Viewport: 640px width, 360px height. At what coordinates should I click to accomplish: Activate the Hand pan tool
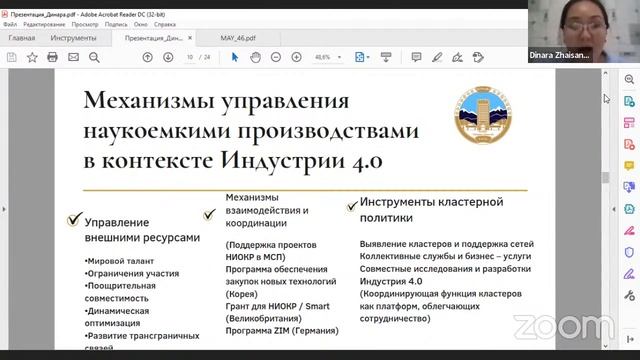click(256, 57)
